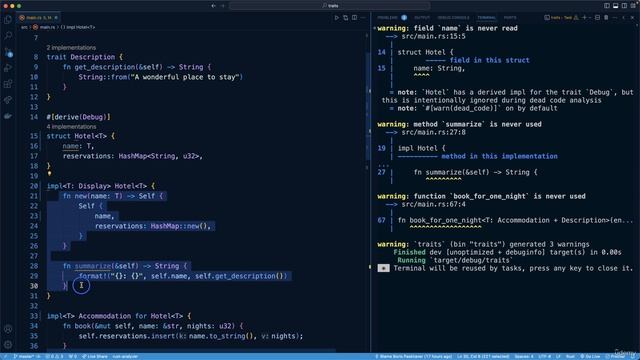Image resolution: width=640 pixels, height=360 pixels.
Task: Click errors and warnings count in status bar
Action: click(x=54, y=356)
